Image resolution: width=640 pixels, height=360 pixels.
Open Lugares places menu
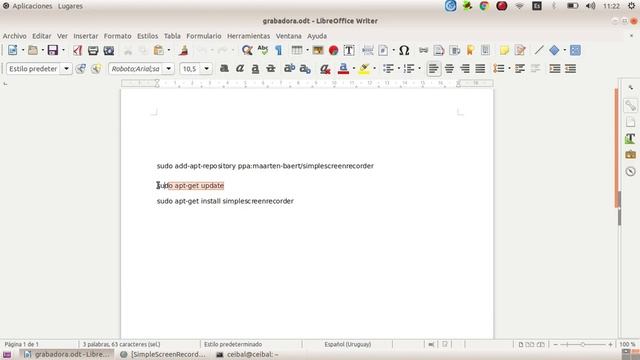[70, 6]
